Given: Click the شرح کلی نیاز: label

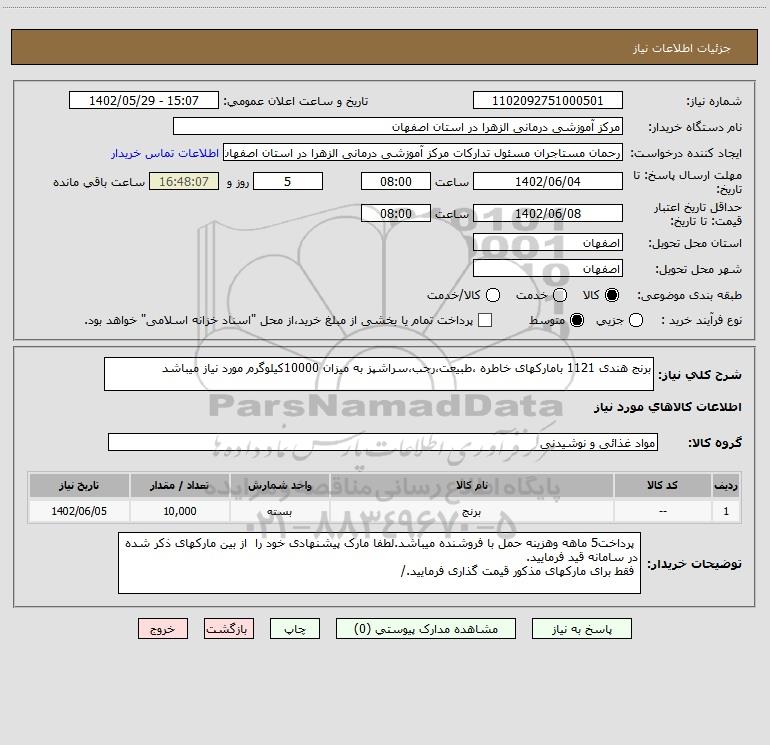Looking at the screenshot, I should 700,375.
